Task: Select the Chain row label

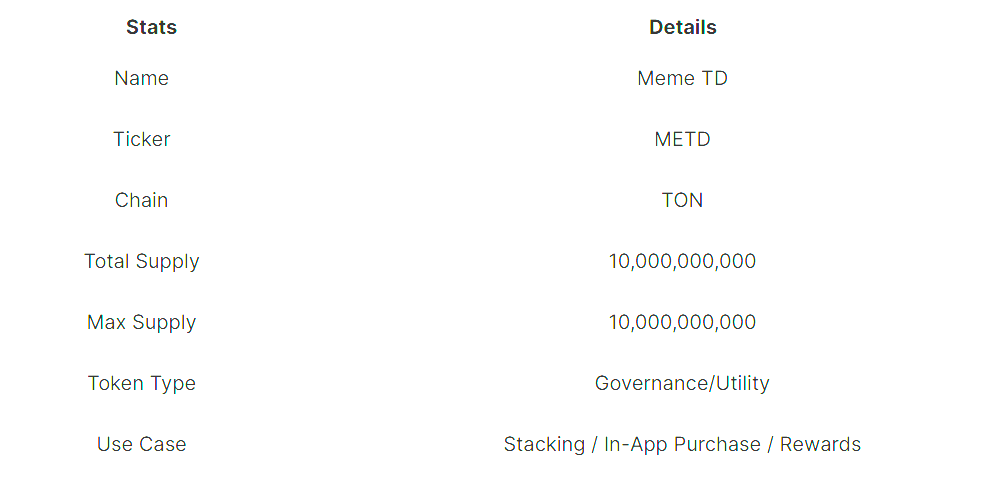Action: (x=142, y=200)
